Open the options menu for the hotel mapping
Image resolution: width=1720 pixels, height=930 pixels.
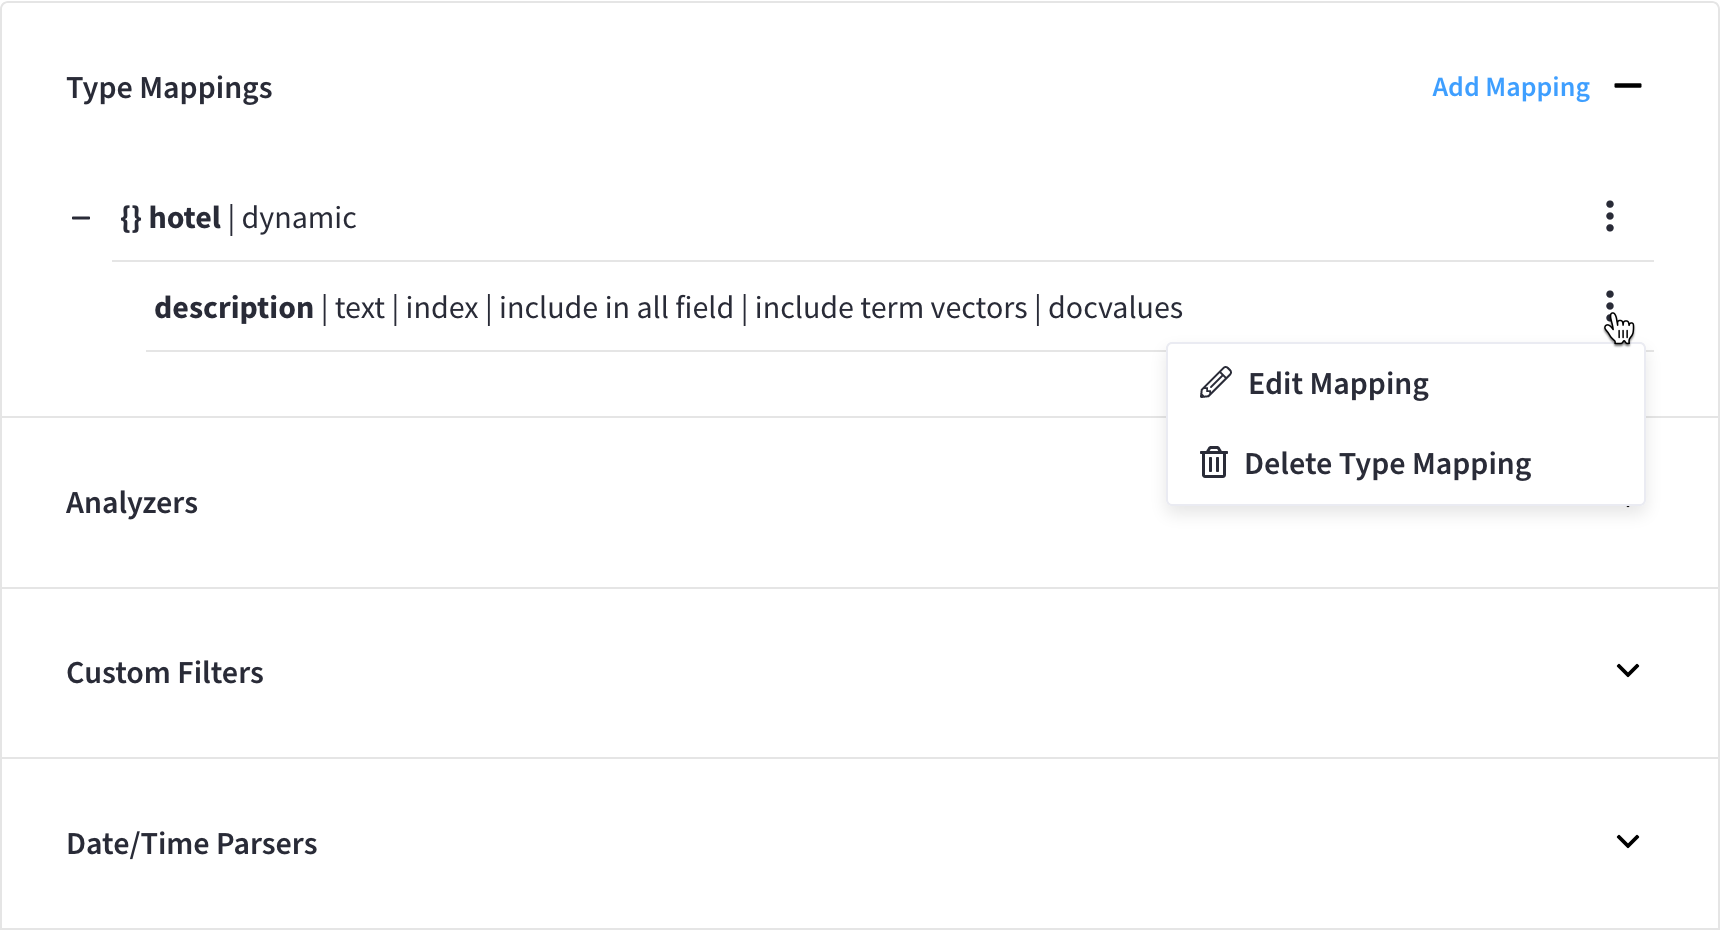1609,216
